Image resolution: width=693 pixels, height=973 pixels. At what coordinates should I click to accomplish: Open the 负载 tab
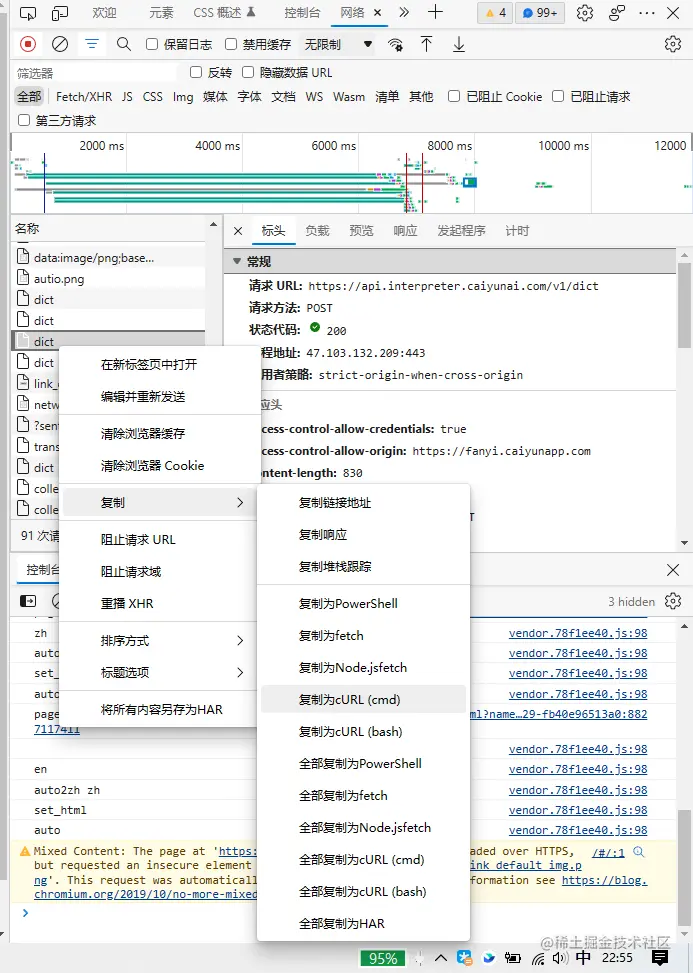point(317,231)
